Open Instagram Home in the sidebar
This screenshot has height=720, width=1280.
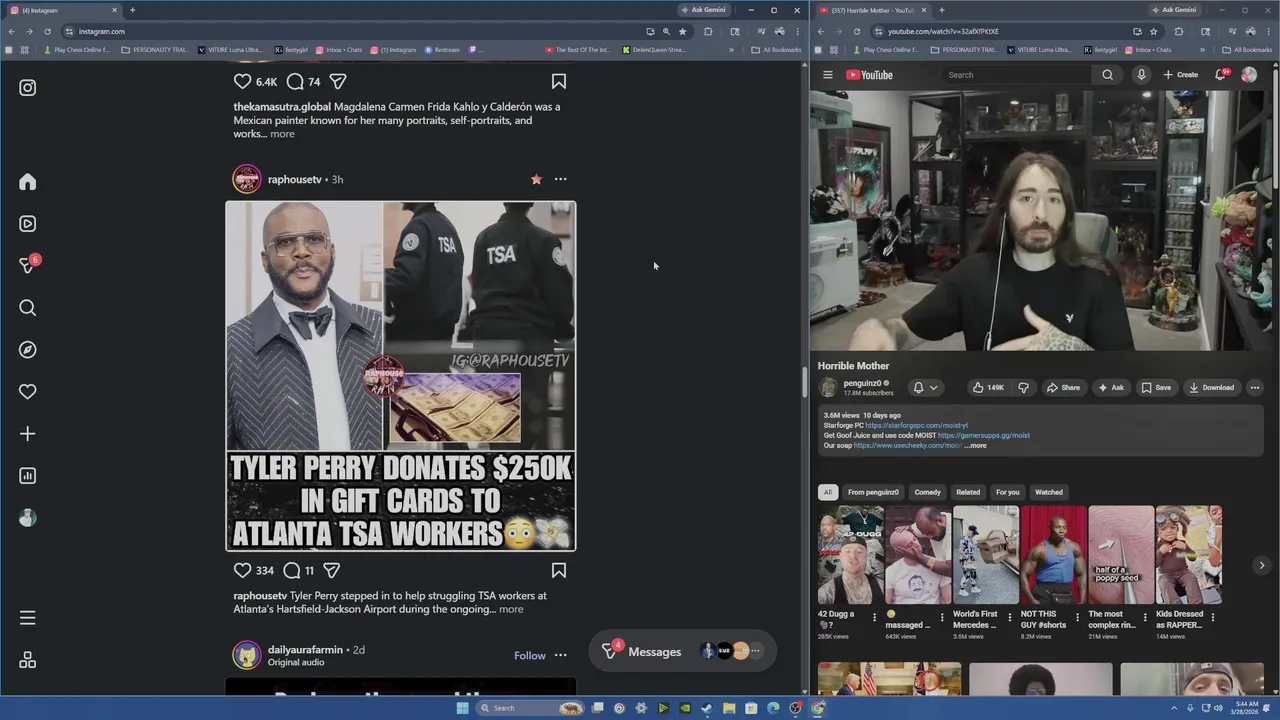pyautogui.click(x=28, y=182)
